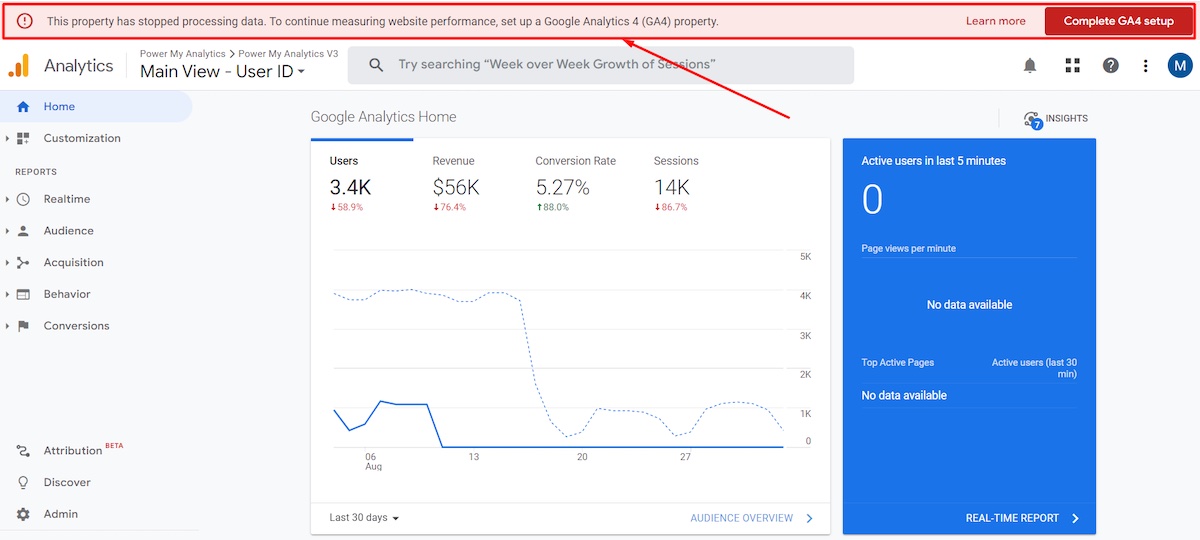Open the Last 30 days dropdown
Image resolution: width=1200 pixels, height=540 pixels.
[364, 518]
